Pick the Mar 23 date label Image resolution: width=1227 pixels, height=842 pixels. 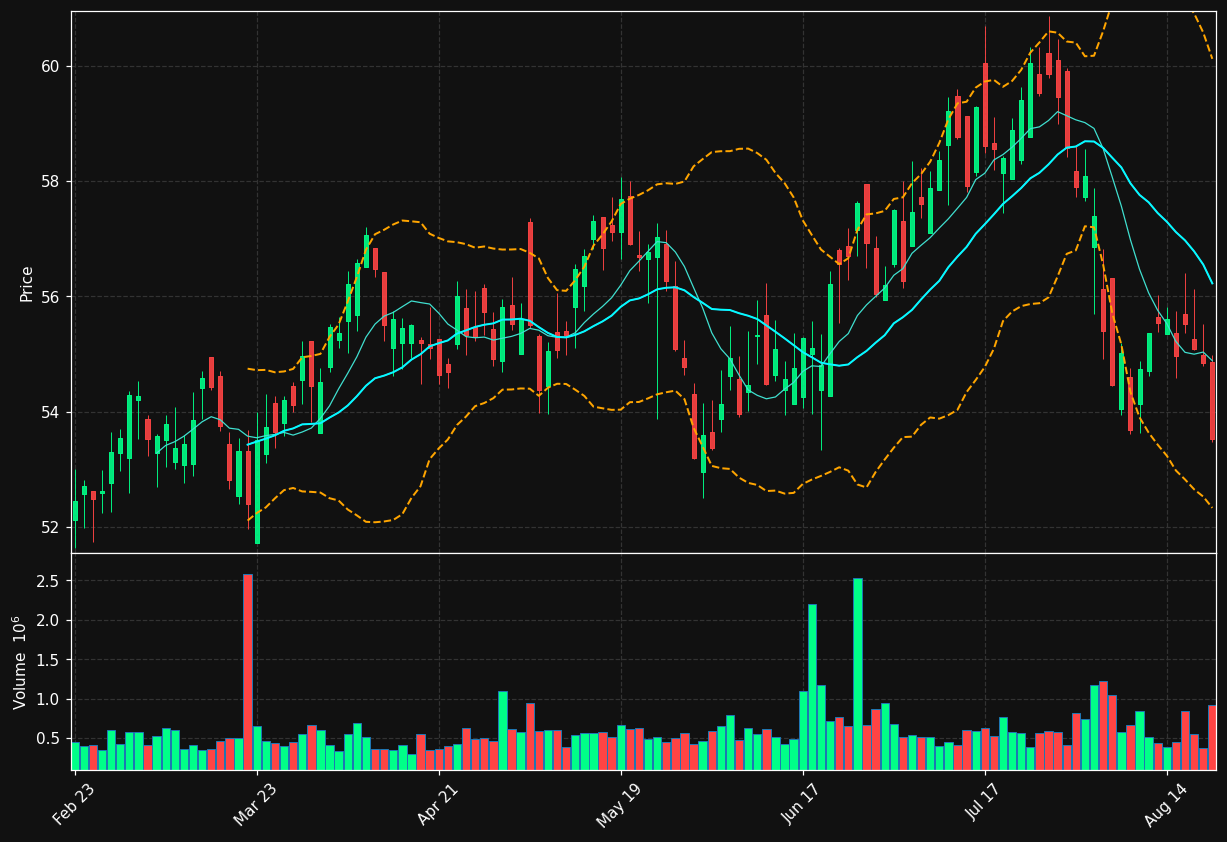tap(256, 803)
